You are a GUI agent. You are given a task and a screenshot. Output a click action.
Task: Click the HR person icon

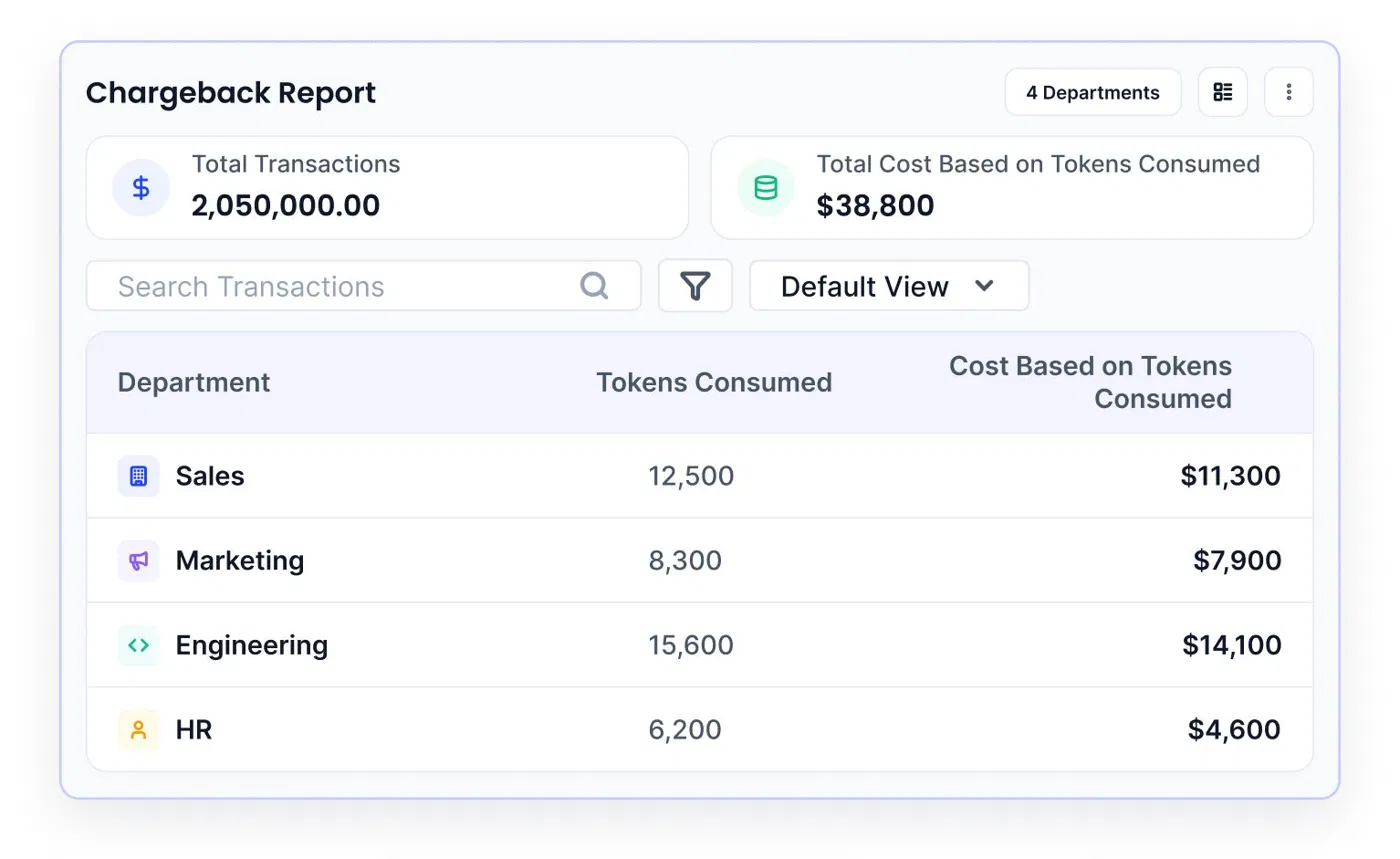[x=138, y=730]
